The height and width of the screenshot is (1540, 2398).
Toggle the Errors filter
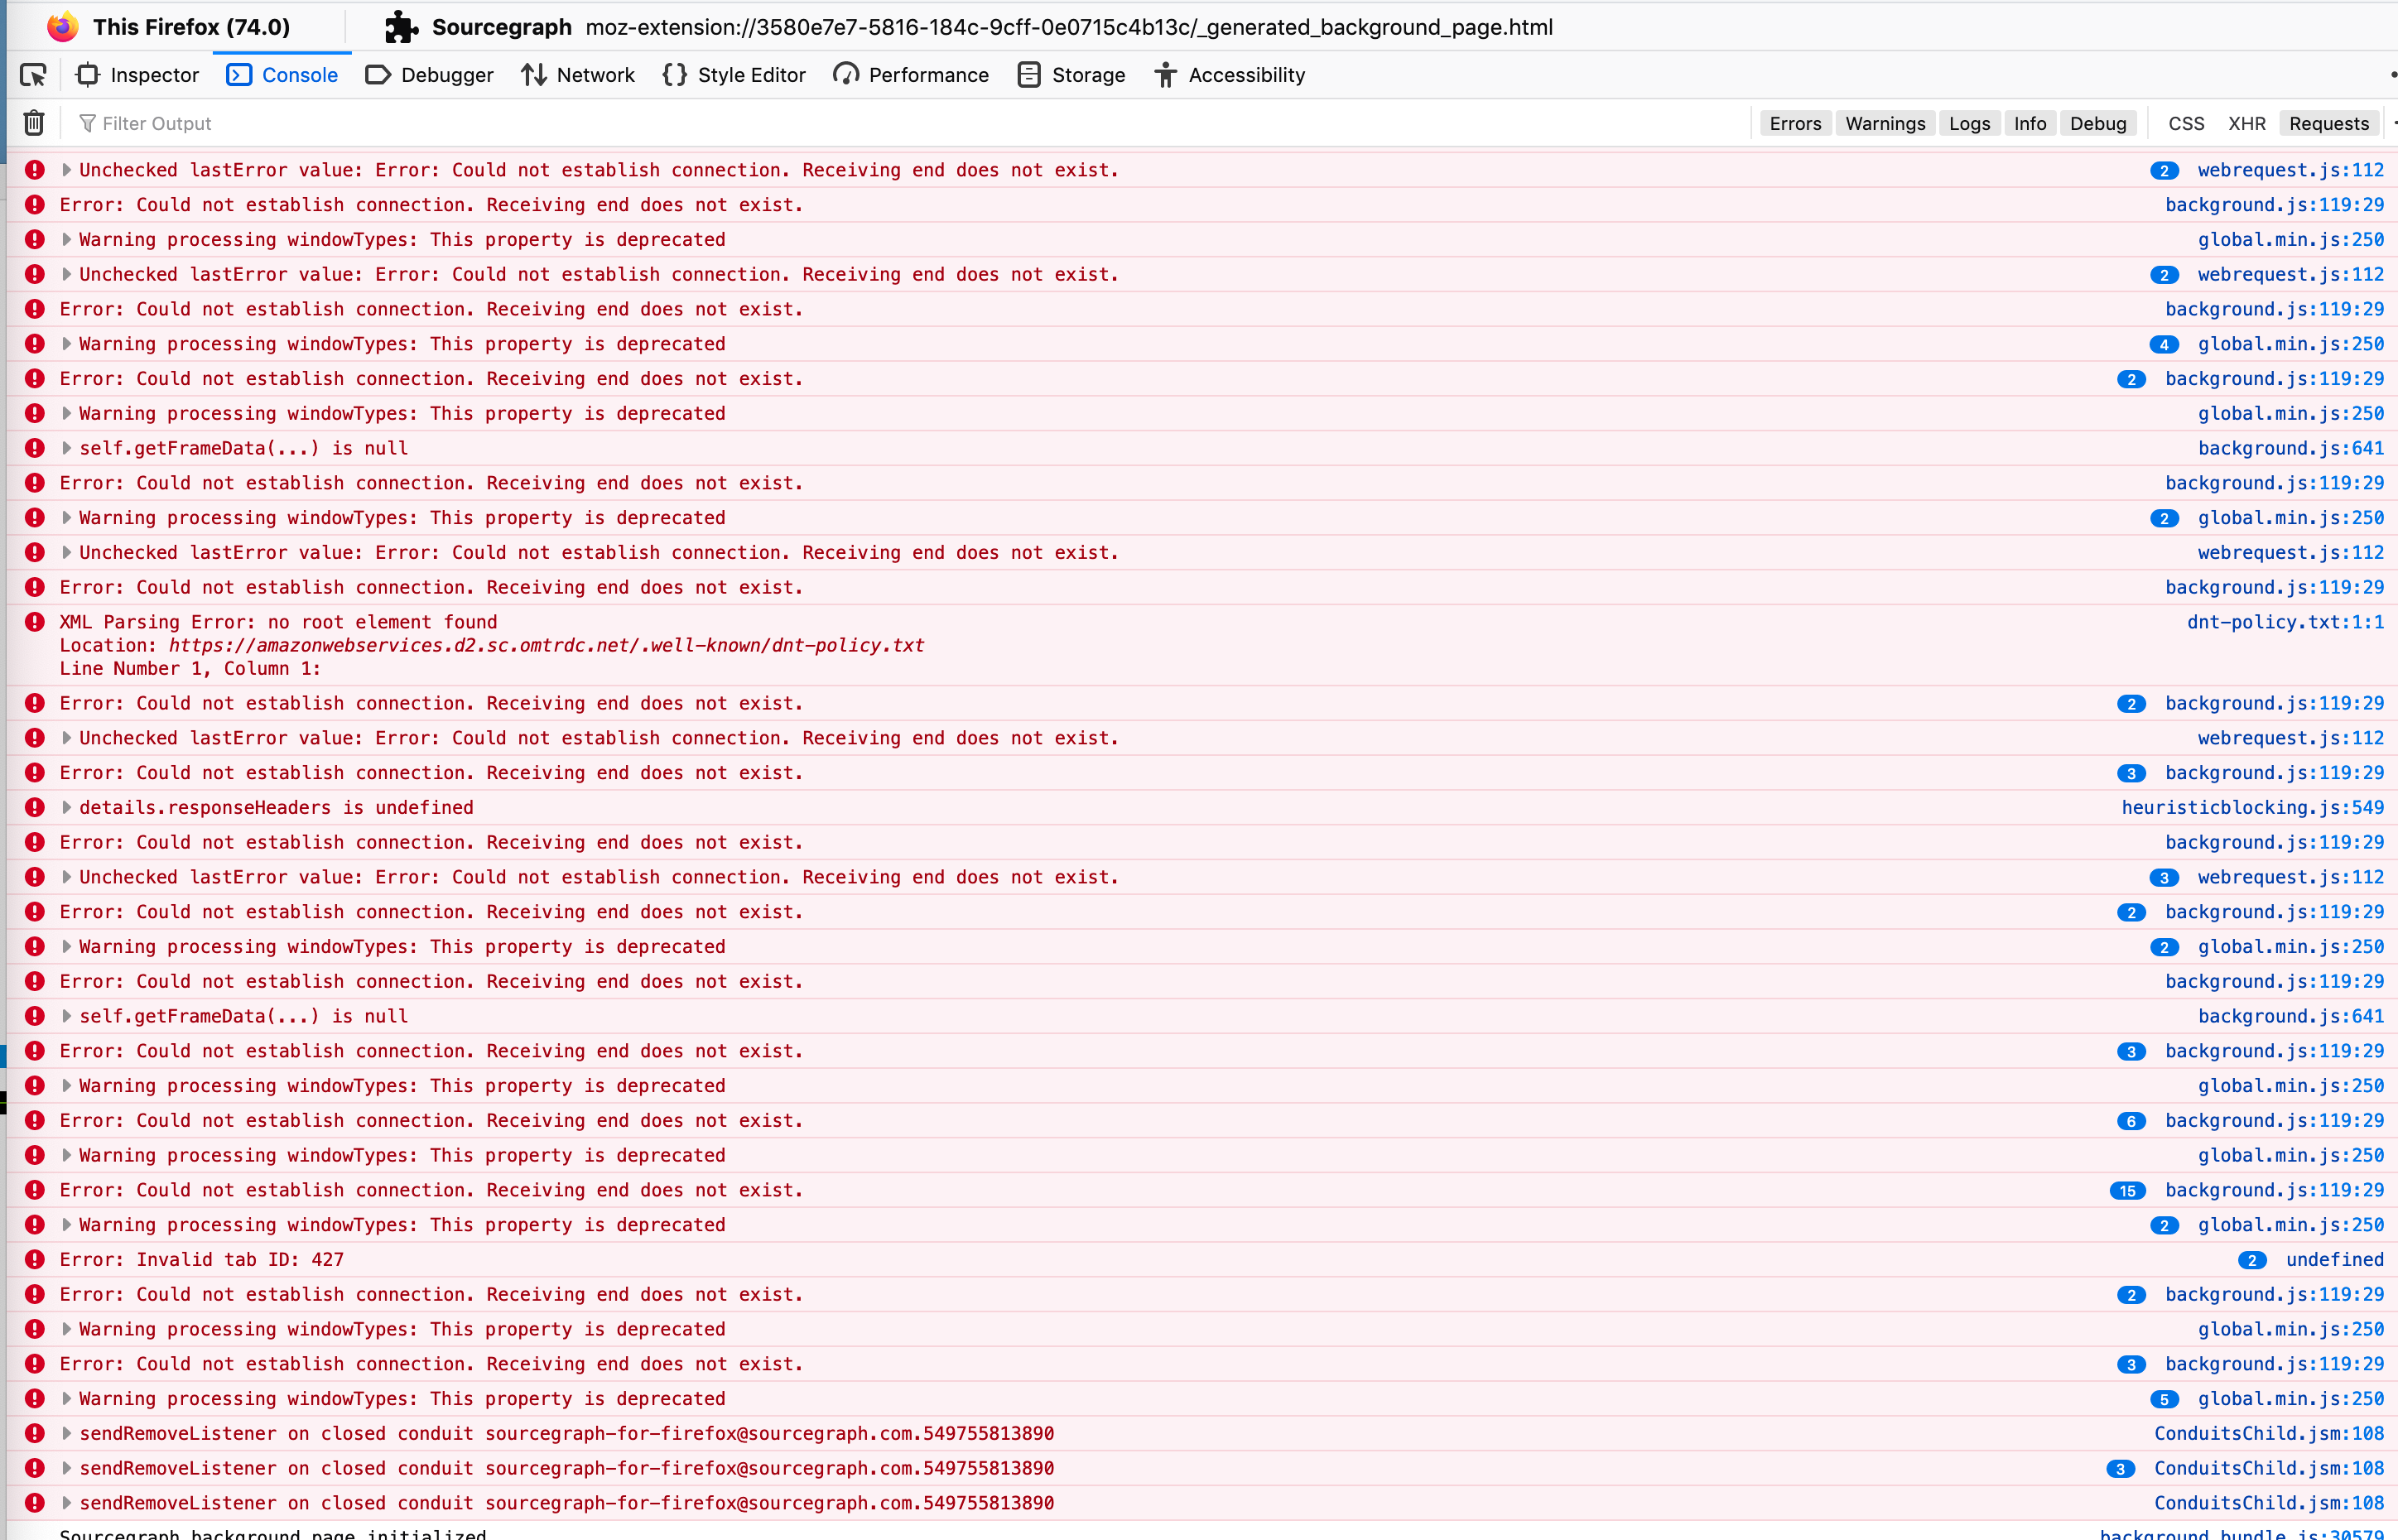(1794, 123)
